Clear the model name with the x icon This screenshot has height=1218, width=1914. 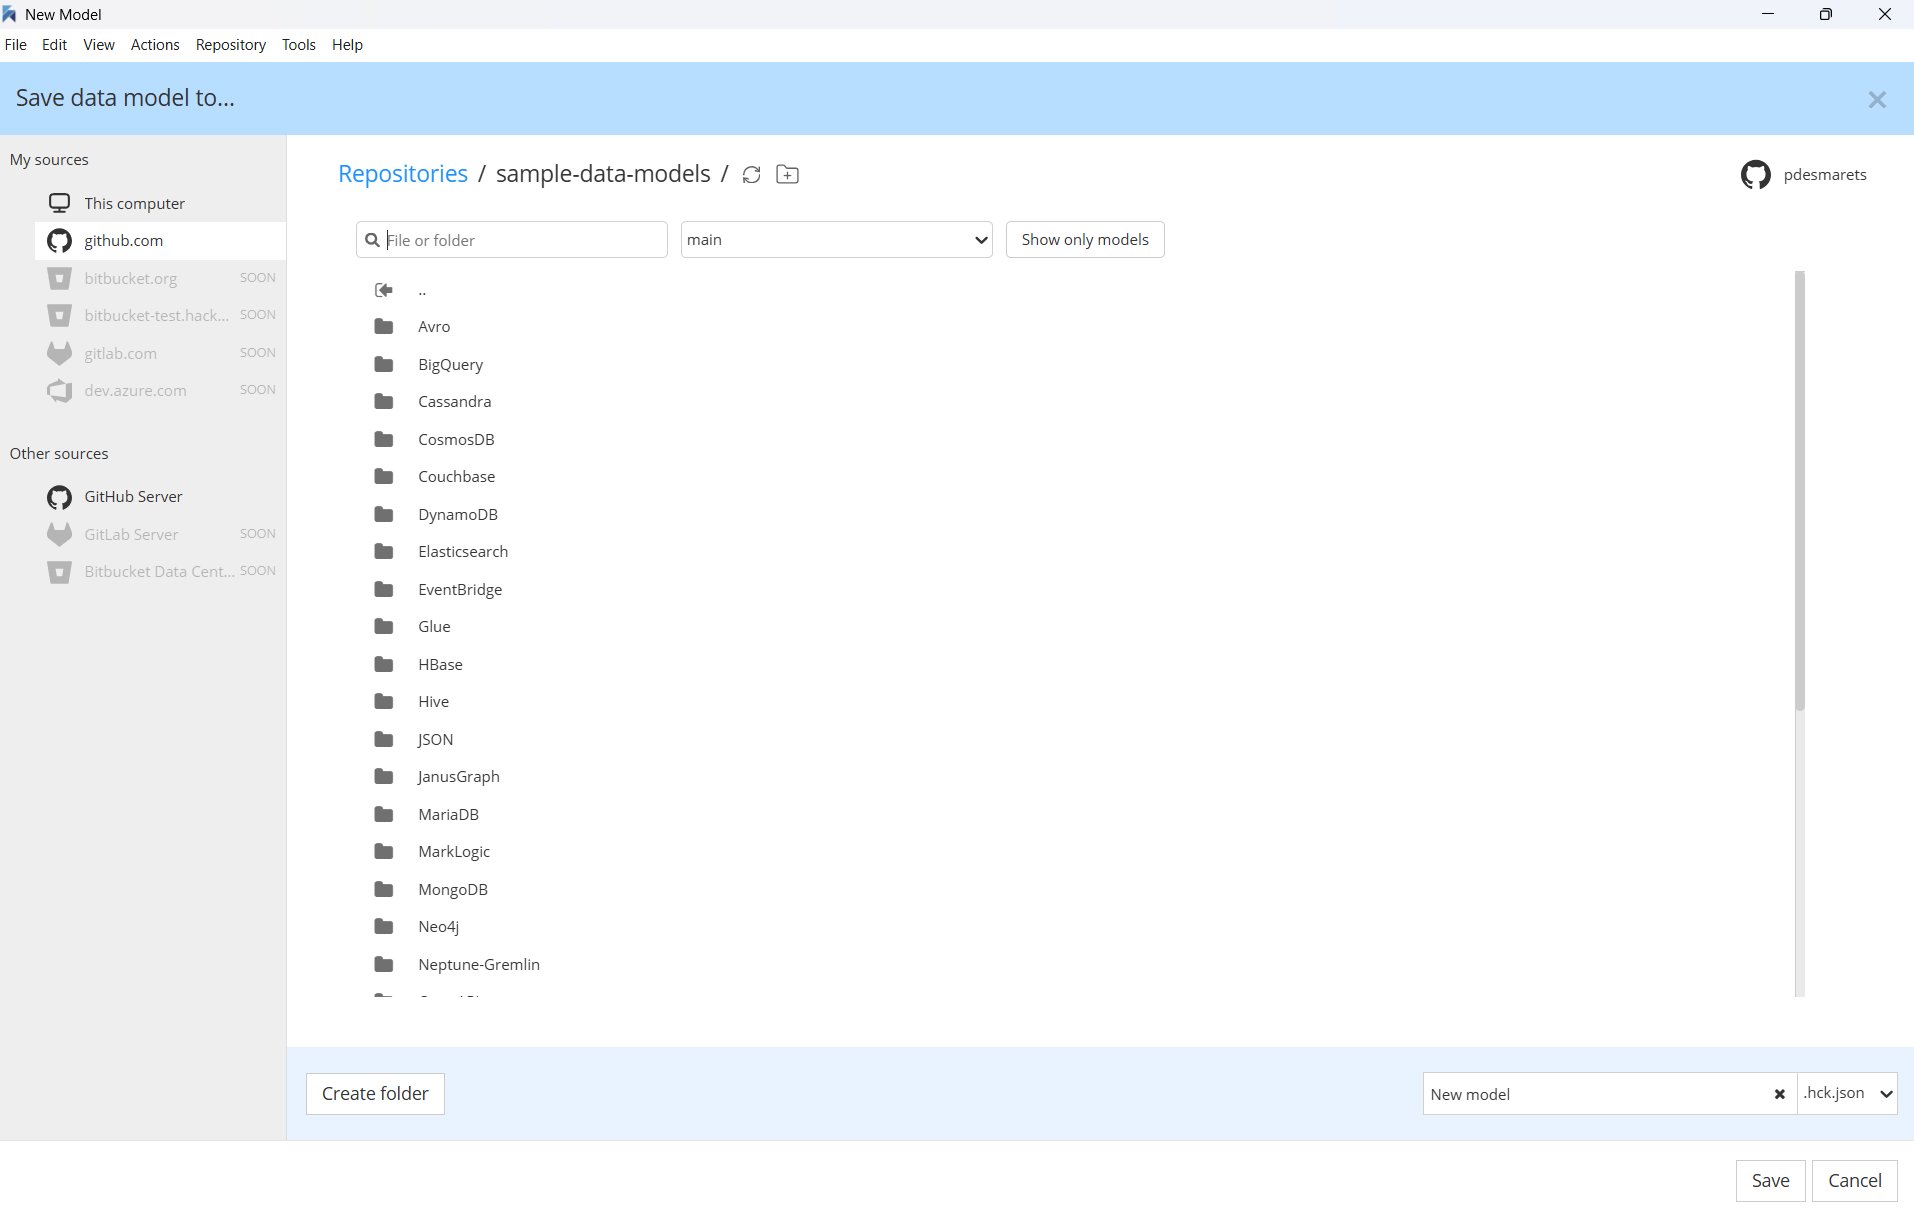(1780, 1094)
